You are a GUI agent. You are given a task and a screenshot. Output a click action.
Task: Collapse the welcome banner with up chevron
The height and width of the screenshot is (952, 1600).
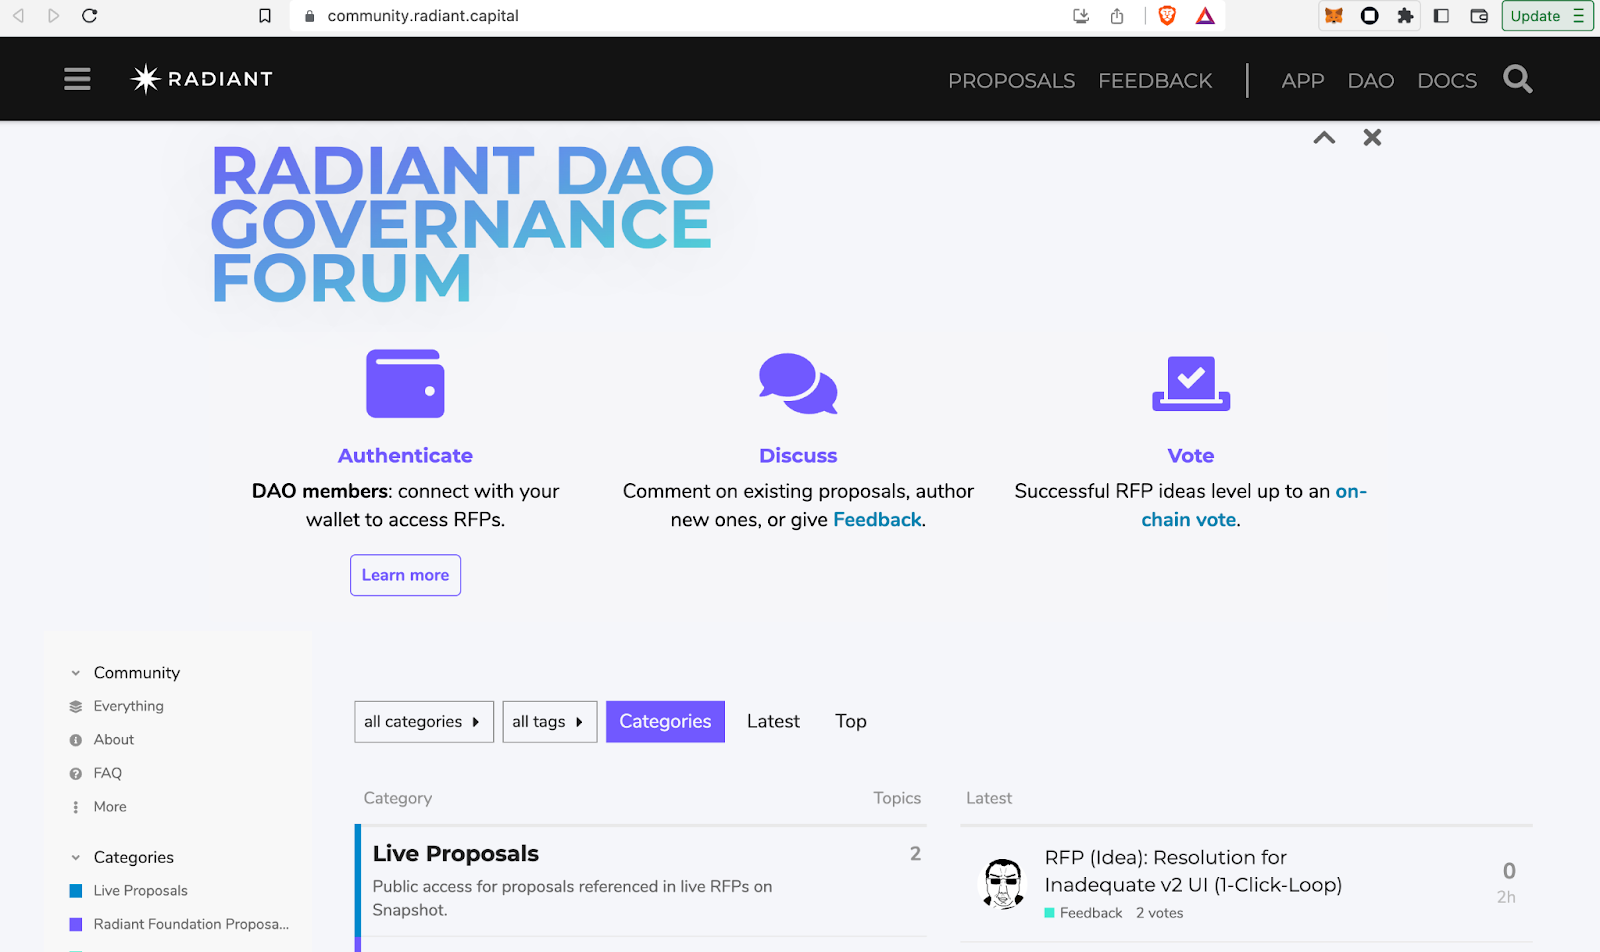click(1324, 138)
